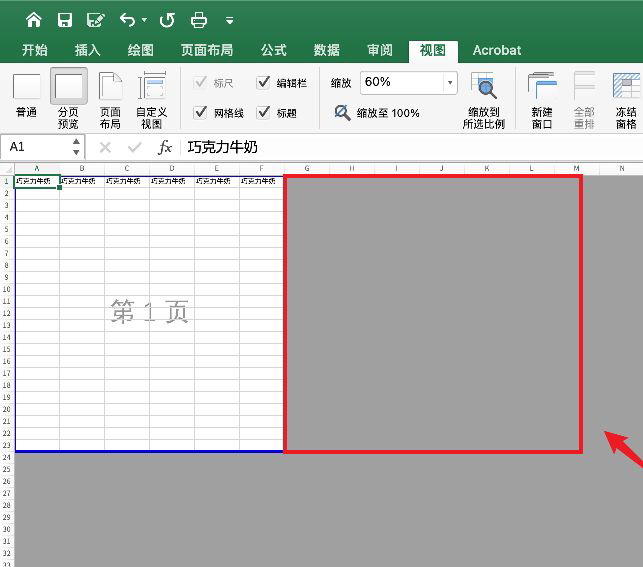Image resolution: width=643 pixels, height=567 pixels.
Task: Click the Home icon in quick access toolbar
Action: pos(33,20)
